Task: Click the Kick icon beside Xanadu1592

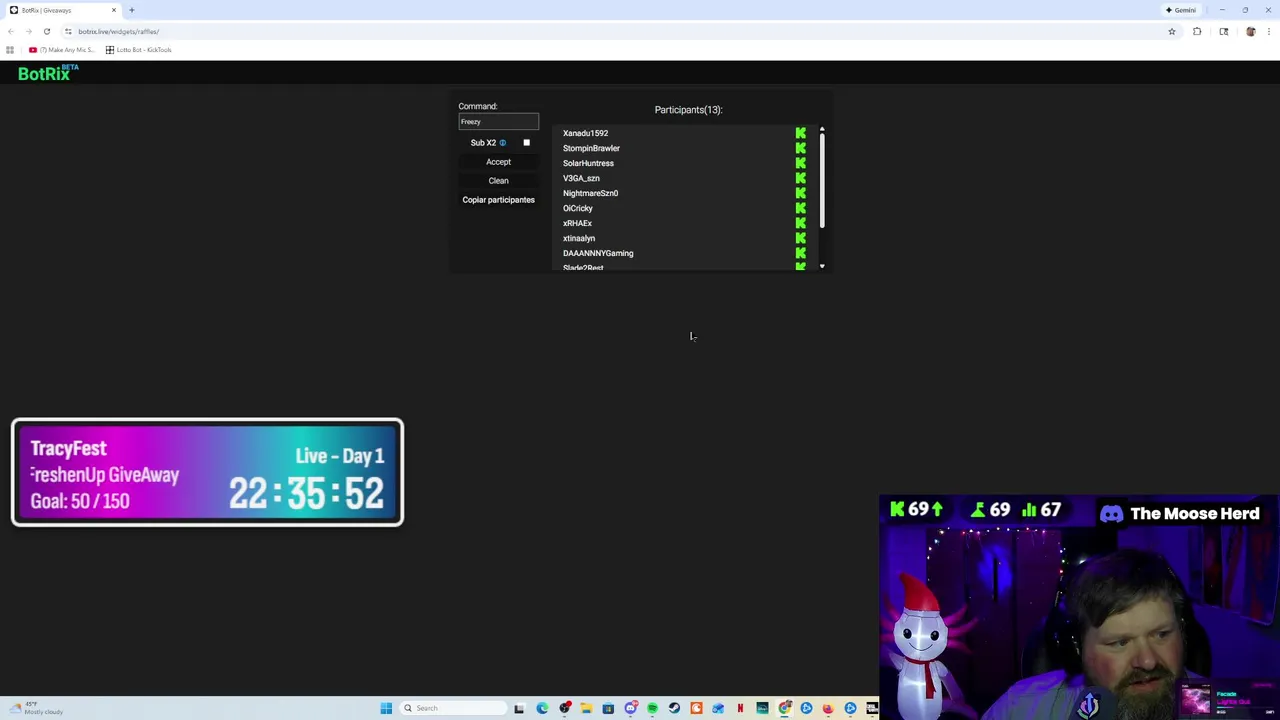Action: point(800,133)
